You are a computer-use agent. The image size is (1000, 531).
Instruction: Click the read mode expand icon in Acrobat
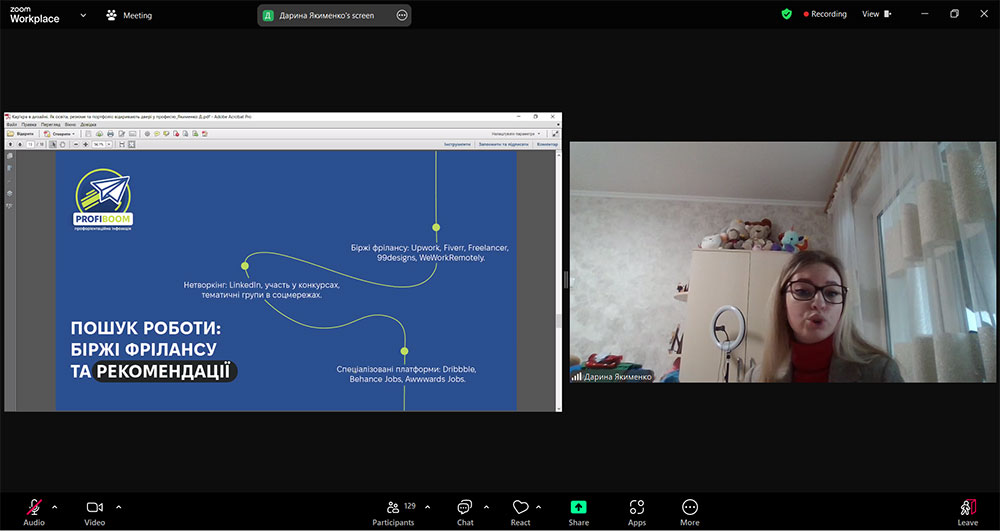(555, 134)
